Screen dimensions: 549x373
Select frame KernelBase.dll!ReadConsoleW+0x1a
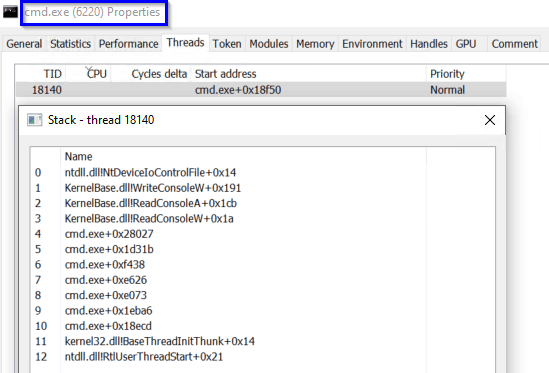coord(149,219)
